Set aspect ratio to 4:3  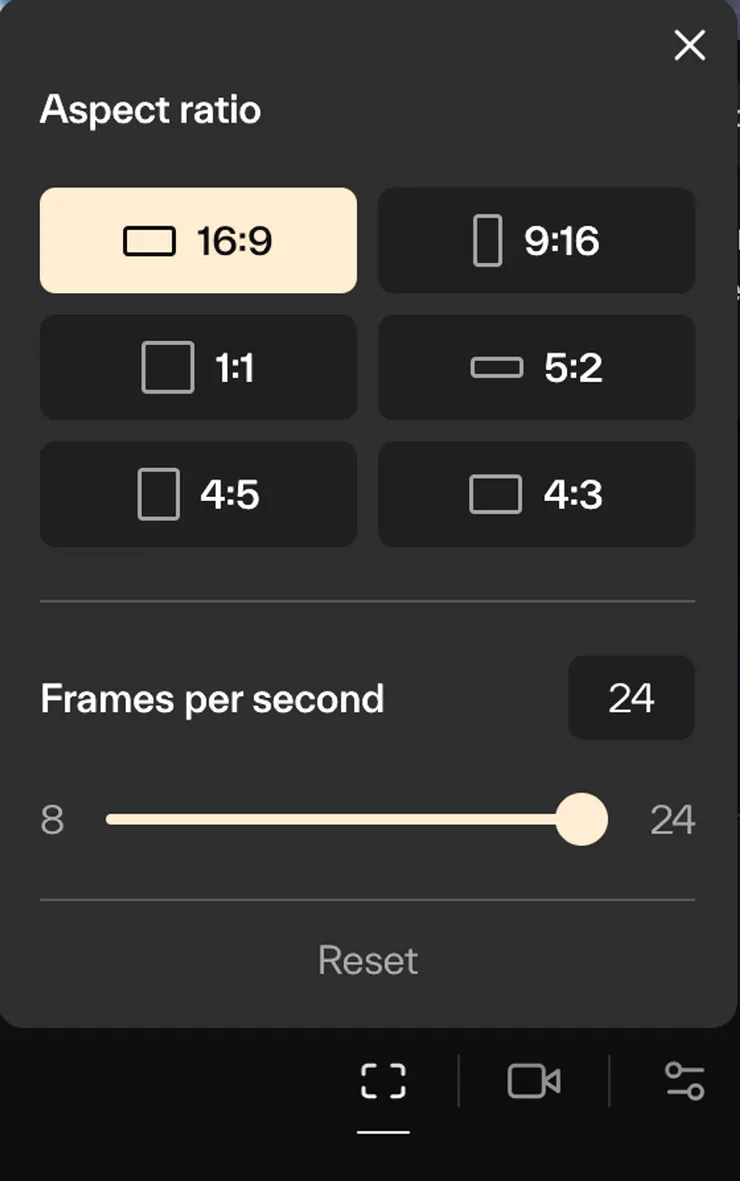pos(536,495)
